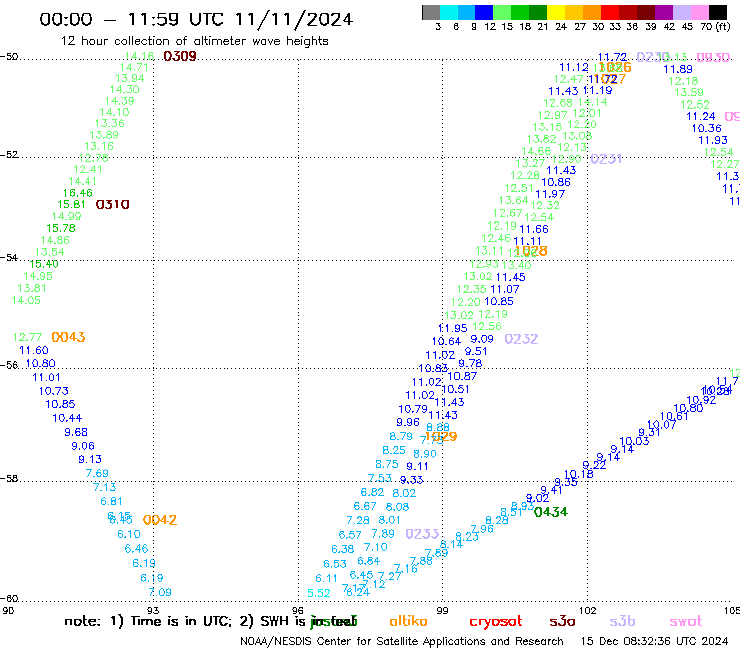Click the 8.79 wave height reading
The image size is (740, 650).
[x=401, y=436]
